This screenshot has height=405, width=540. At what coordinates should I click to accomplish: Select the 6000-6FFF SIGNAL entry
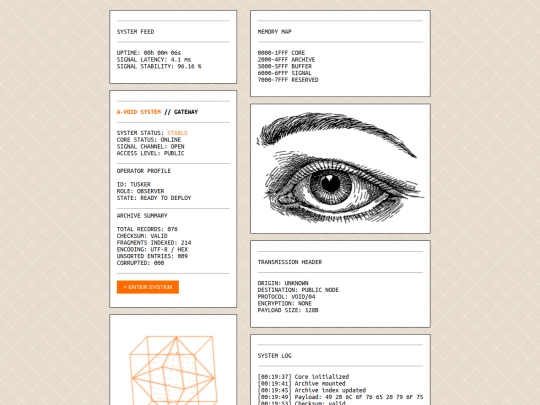[x=285, y=73]
